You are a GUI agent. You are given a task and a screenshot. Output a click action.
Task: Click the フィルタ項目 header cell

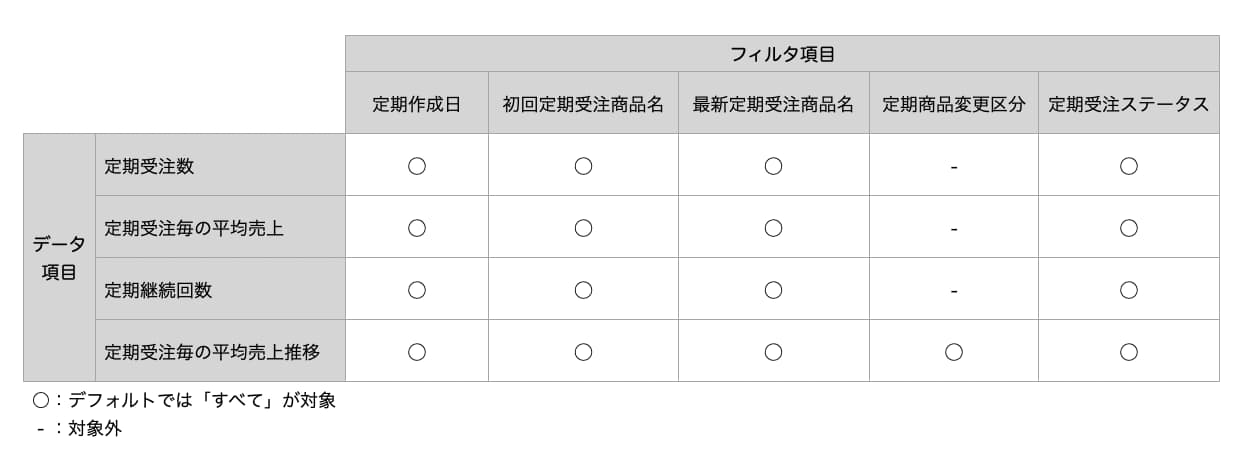click(x=782, y=54)
